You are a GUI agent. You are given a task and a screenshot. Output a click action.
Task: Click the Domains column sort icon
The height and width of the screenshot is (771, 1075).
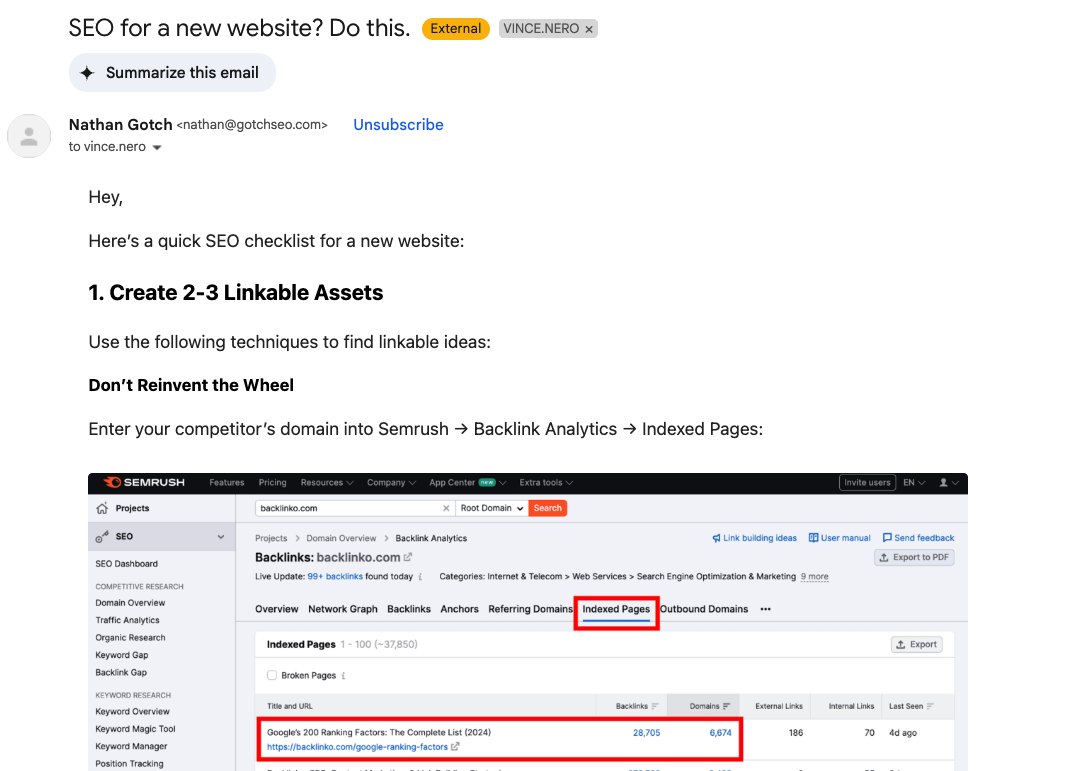[x=726, y=706]
